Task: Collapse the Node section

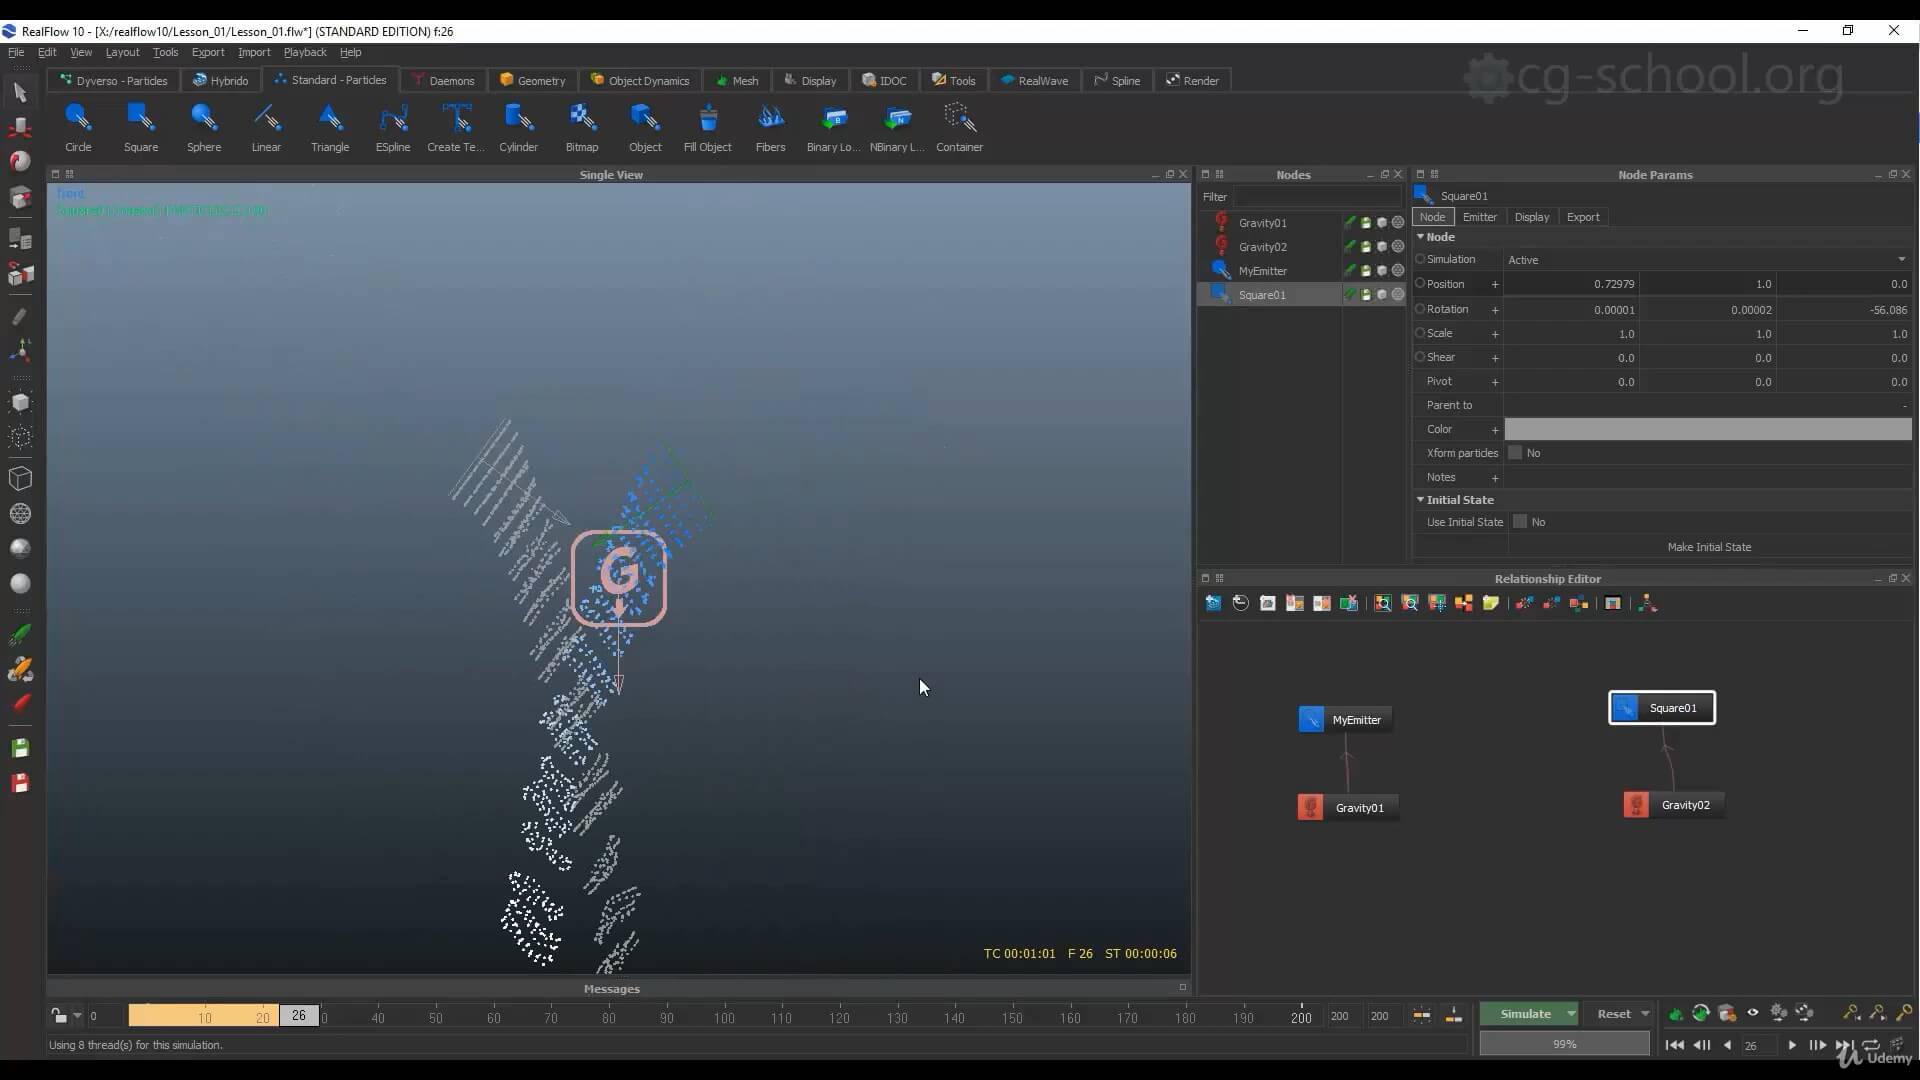Action: coord(1421,237)
